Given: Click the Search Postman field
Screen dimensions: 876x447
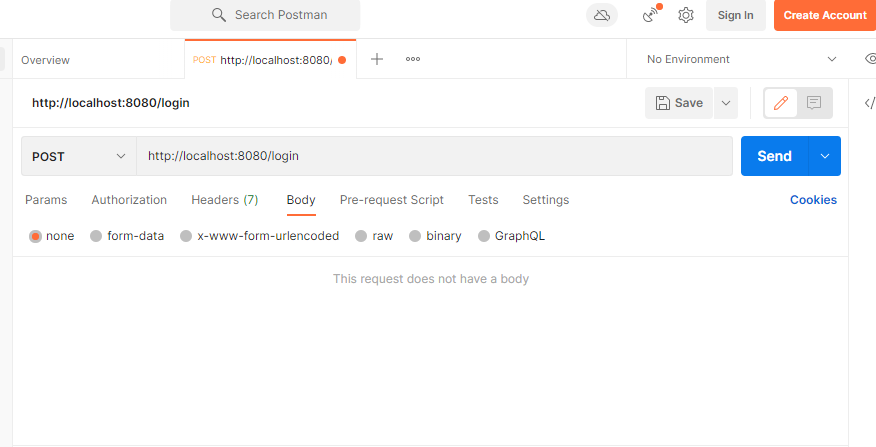Looking at the screenshot, I should pos(265,15).
